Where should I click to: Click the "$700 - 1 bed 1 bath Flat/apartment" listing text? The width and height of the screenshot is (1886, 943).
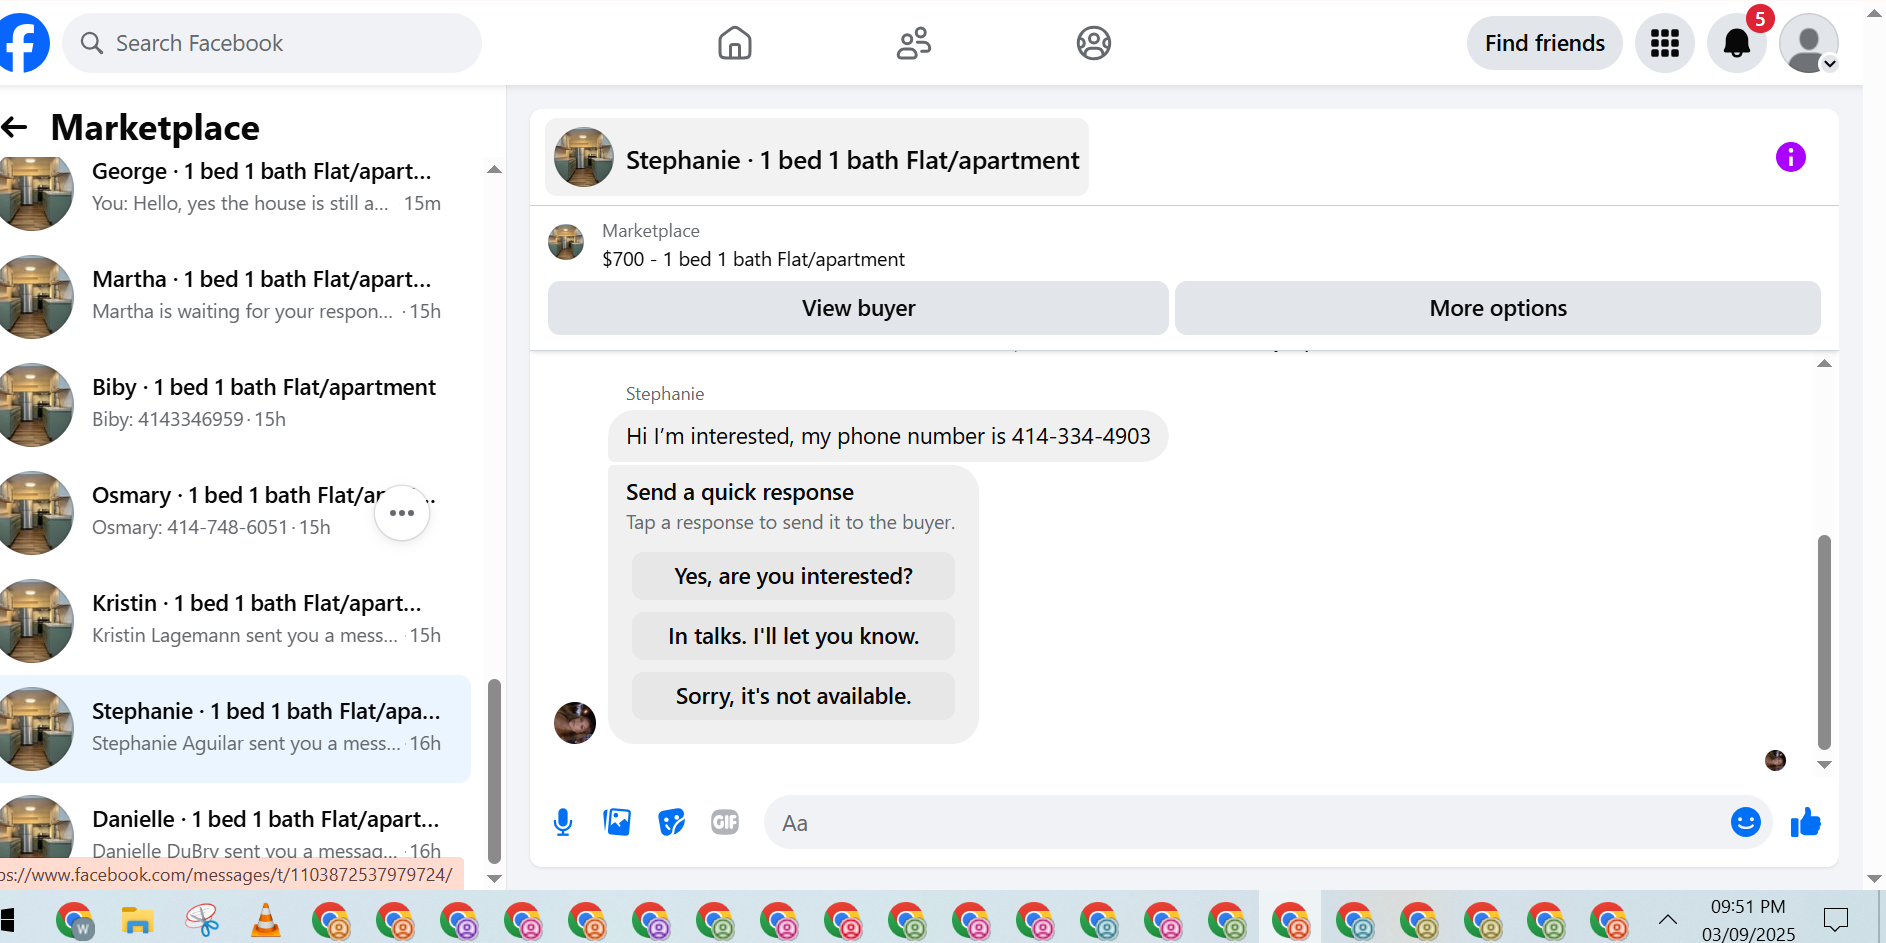point(753,259)
